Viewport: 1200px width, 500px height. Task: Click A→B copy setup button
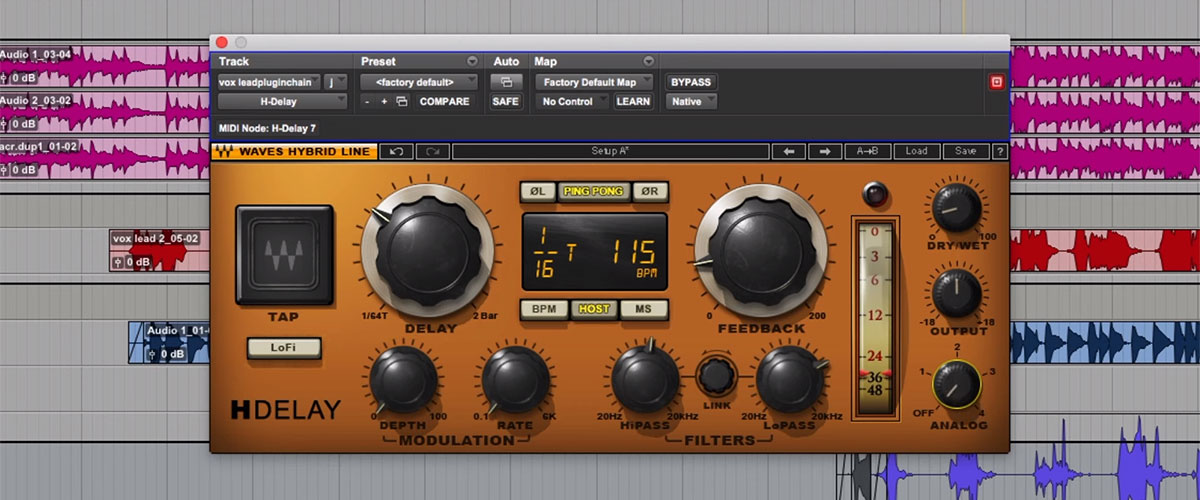tap(867, 151)
